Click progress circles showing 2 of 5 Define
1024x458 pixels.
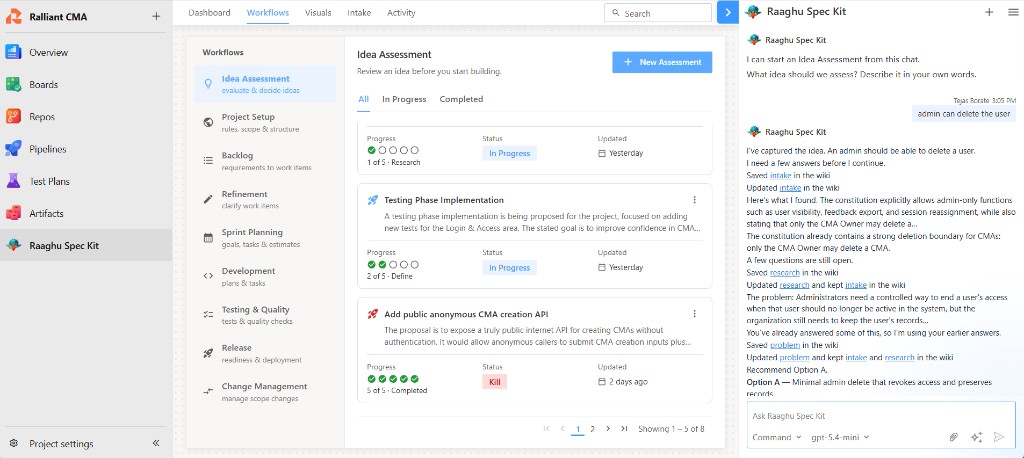(392, 265)
